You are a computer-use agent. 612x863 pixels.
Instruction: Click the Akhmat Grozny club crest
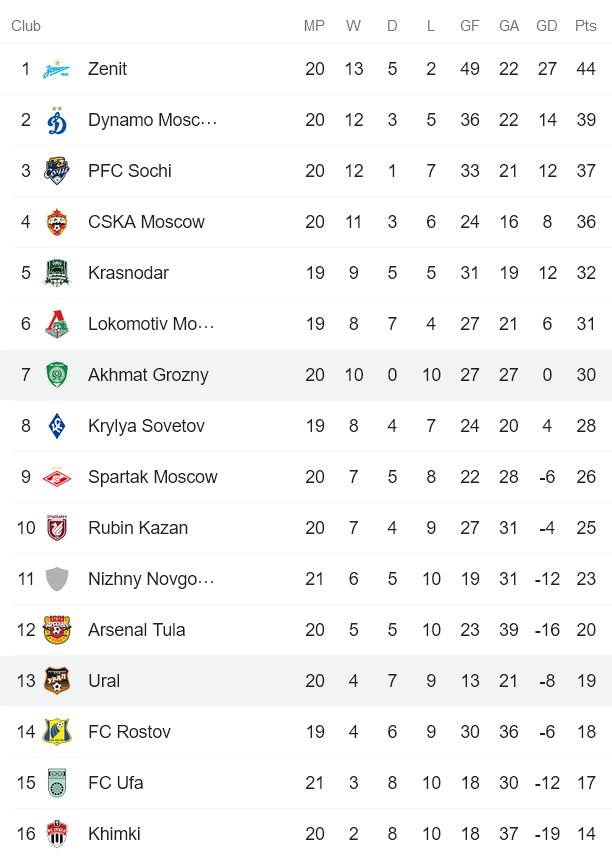tap(59, 375)
